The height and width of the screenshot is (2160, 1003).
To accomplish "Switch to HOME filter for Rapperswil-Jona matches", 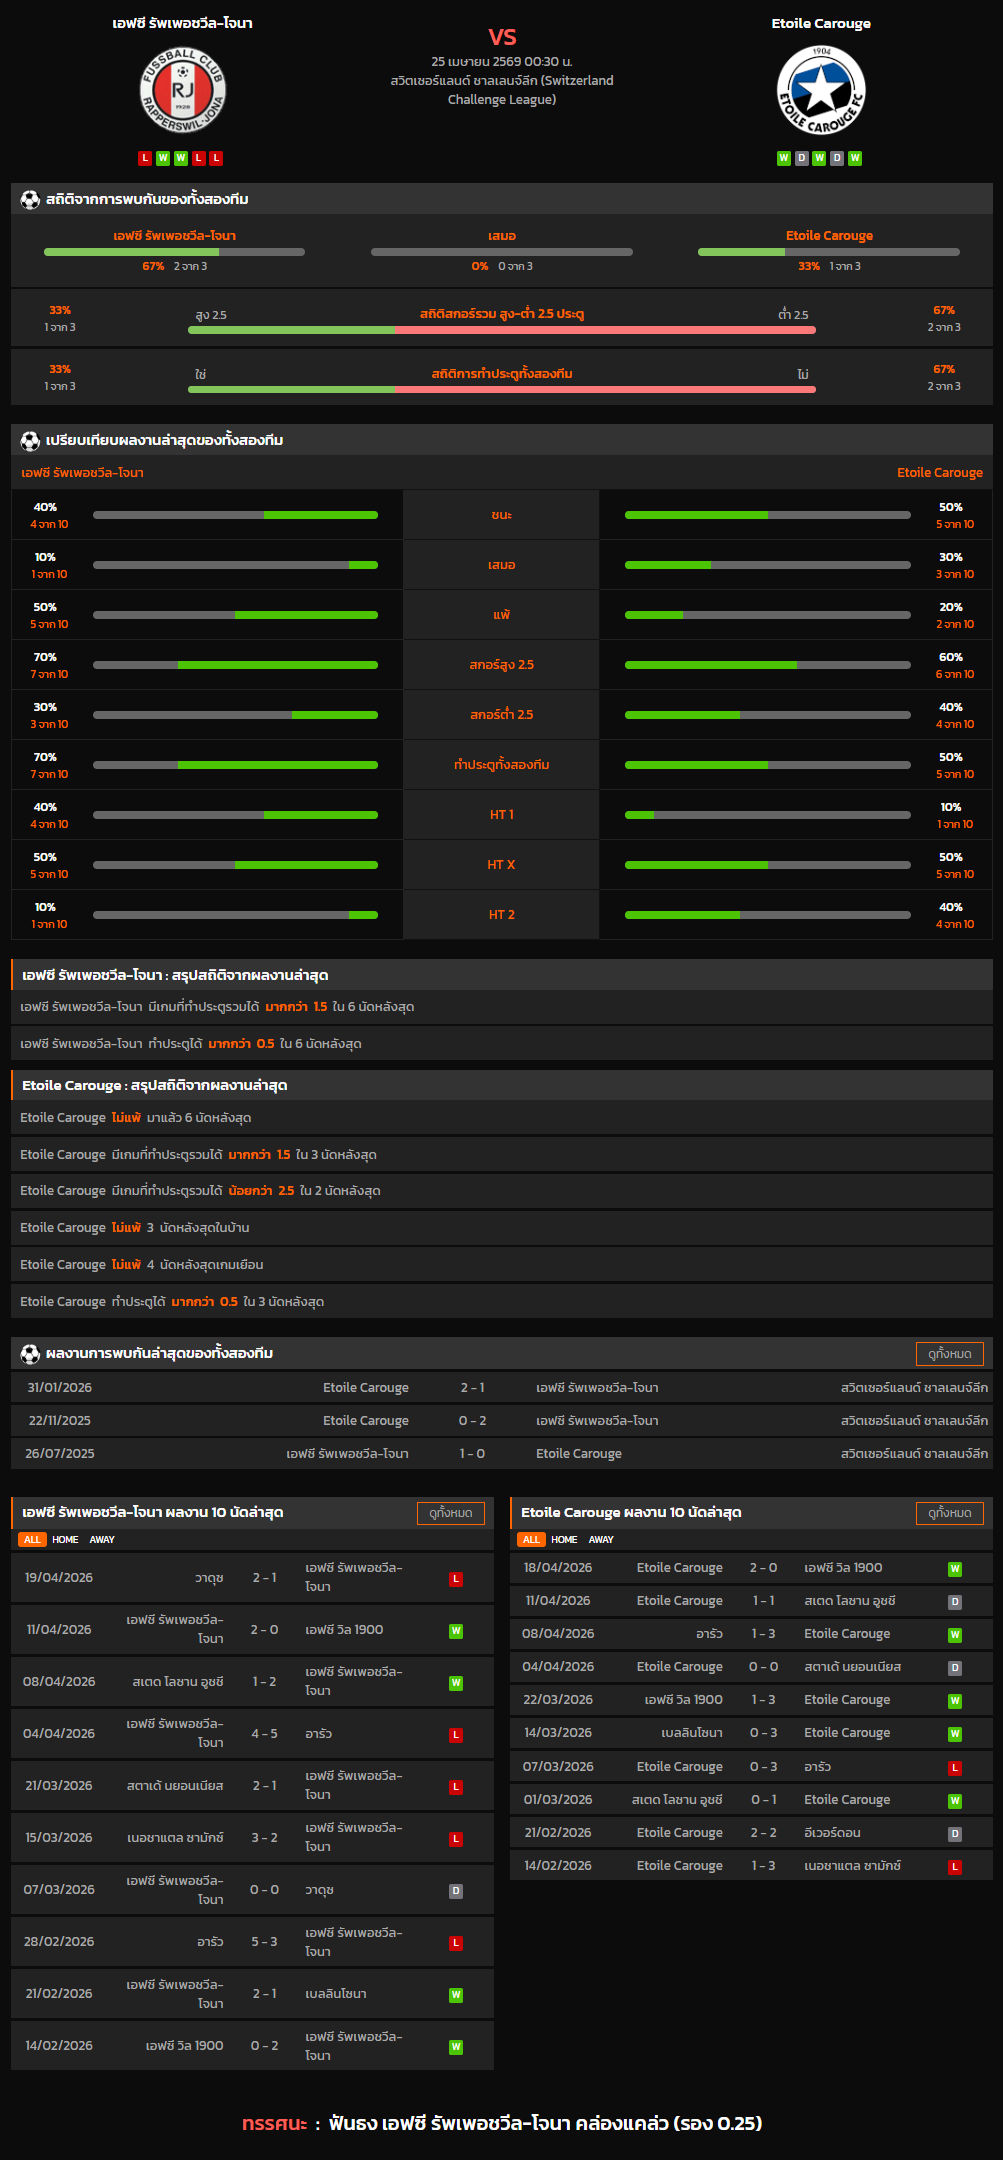I will pos(65,1540).
